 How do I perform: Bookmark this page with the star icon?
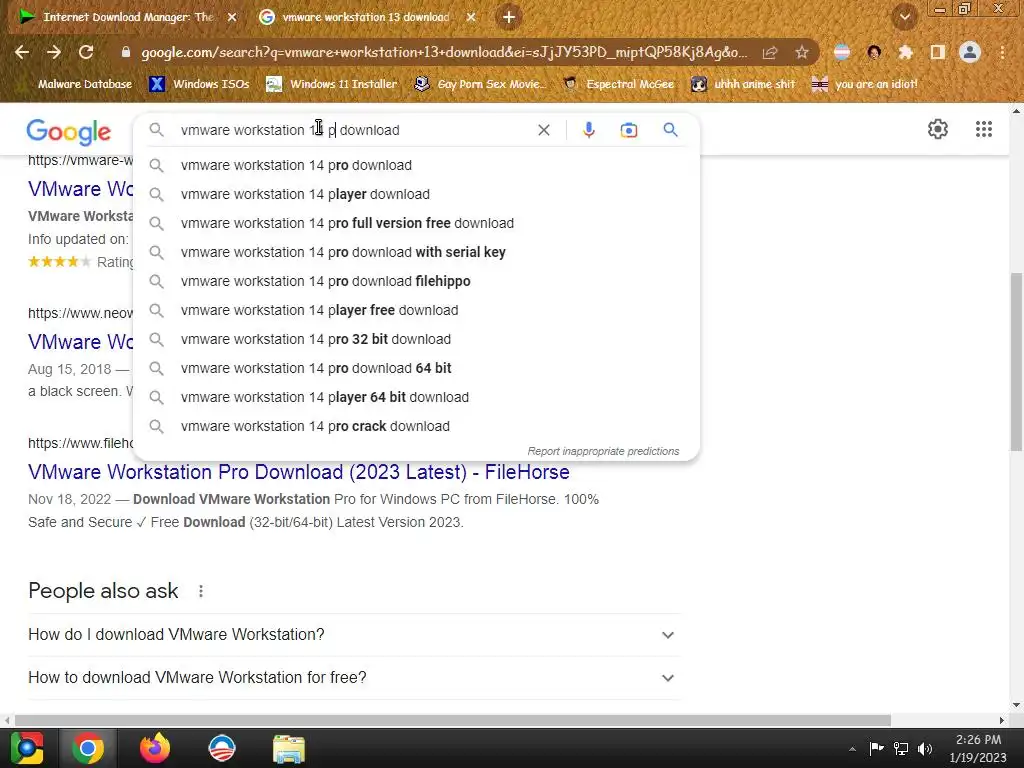tap(801, 52)
